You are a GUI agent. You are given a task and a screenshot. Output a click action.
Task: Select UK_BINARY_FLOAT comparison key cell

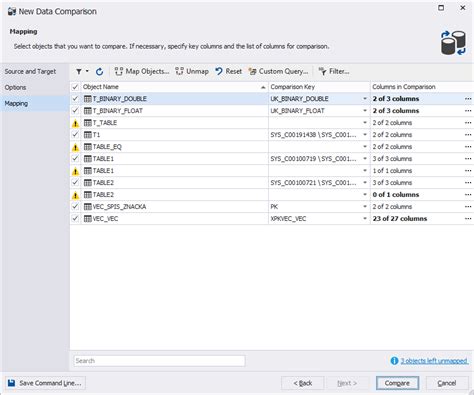click(x=319, y=111)
